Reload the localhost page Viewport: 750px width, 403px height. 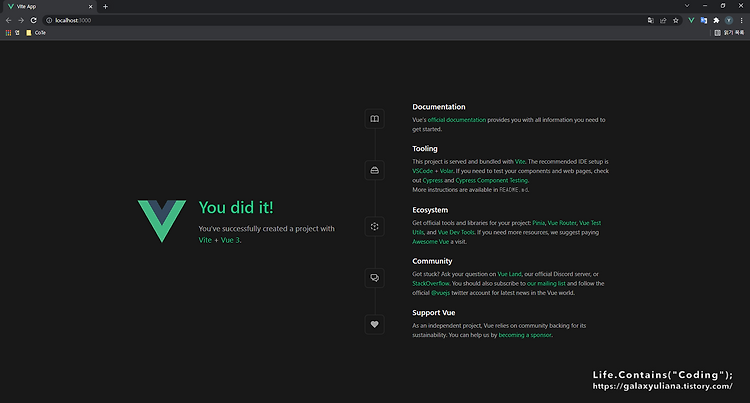pyautogui.click(x=33, y=20)
